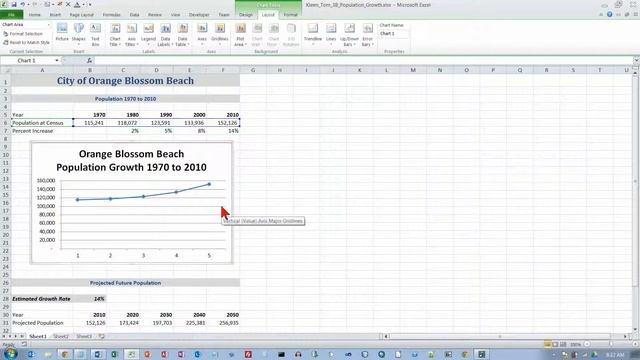Open the Data Table menu
Viewport: 640px width, 360px height.
point(182,34)
